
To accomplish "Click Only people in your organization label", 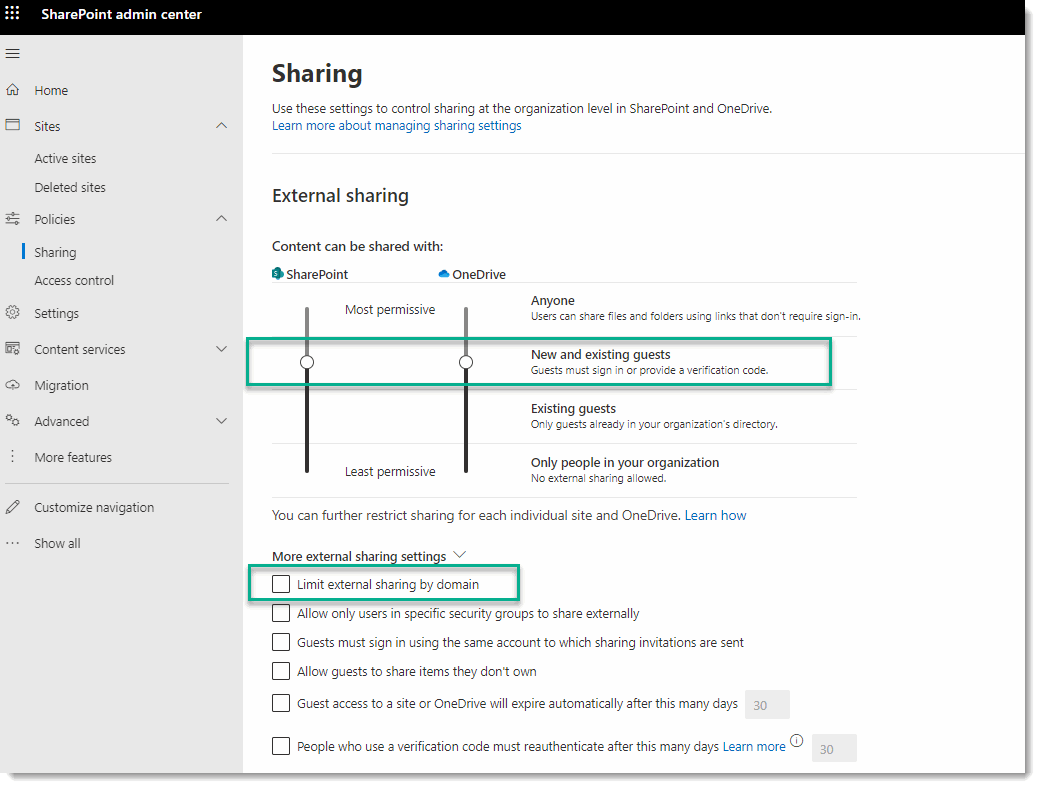I will coord(625,462).
